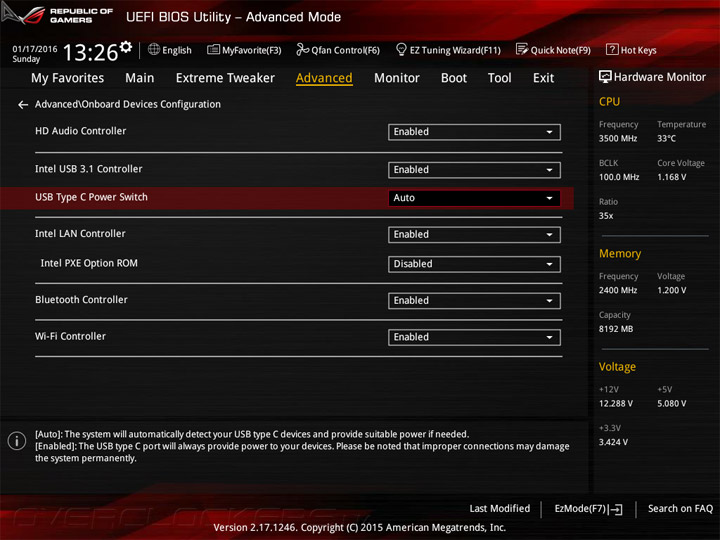This screenshot has height=540, width=720.
Task: Click the back arrow beside the breadcrumb
Action: (23, 105)
